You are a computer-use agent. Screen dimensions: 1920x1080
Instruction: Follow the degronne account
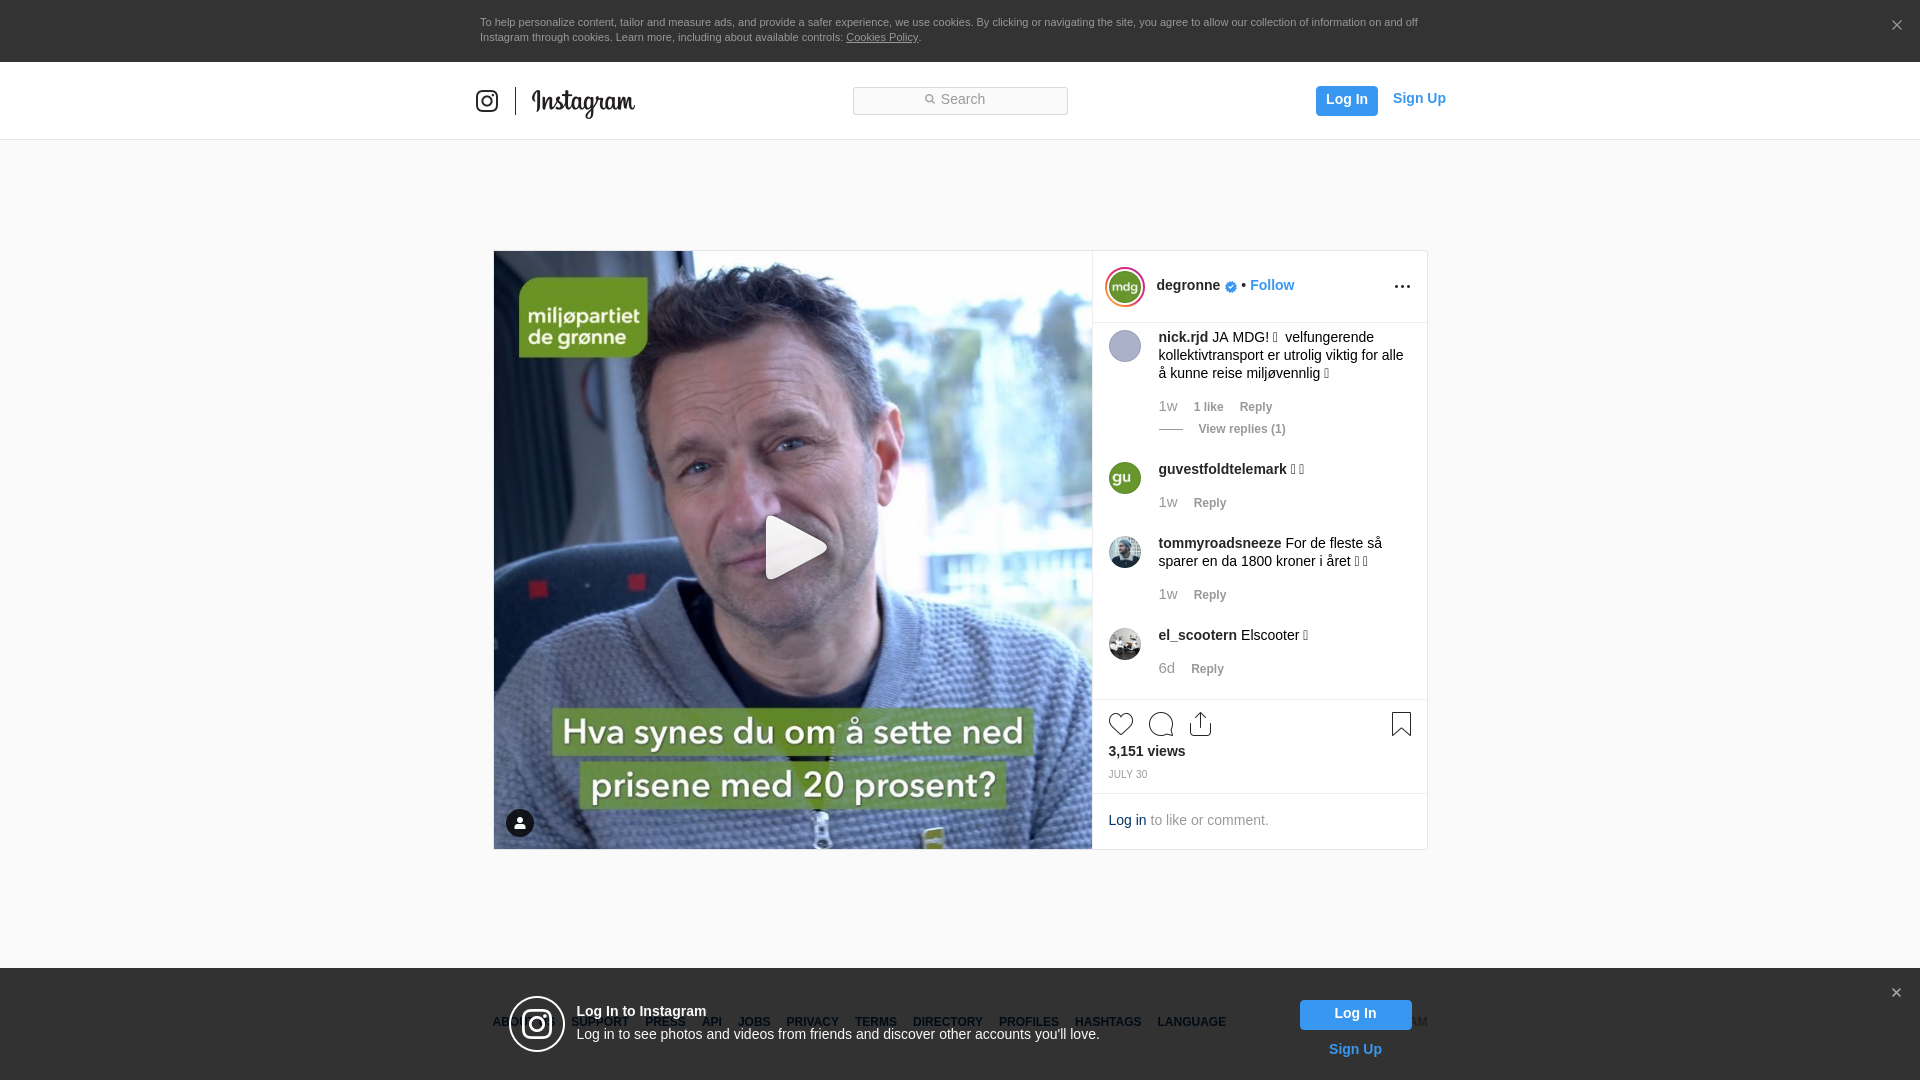coord(1271,285)
